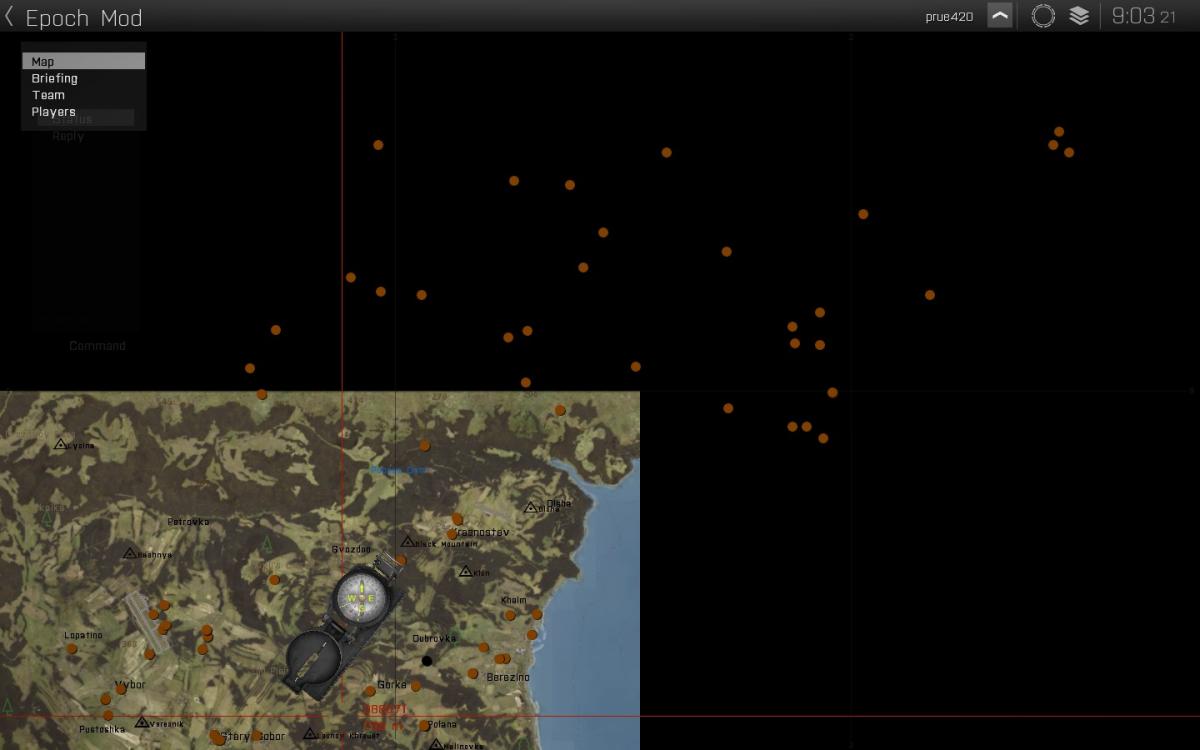Click the compass dial on the map
This screenshot has width=1200, height=750.
(359, 596)
